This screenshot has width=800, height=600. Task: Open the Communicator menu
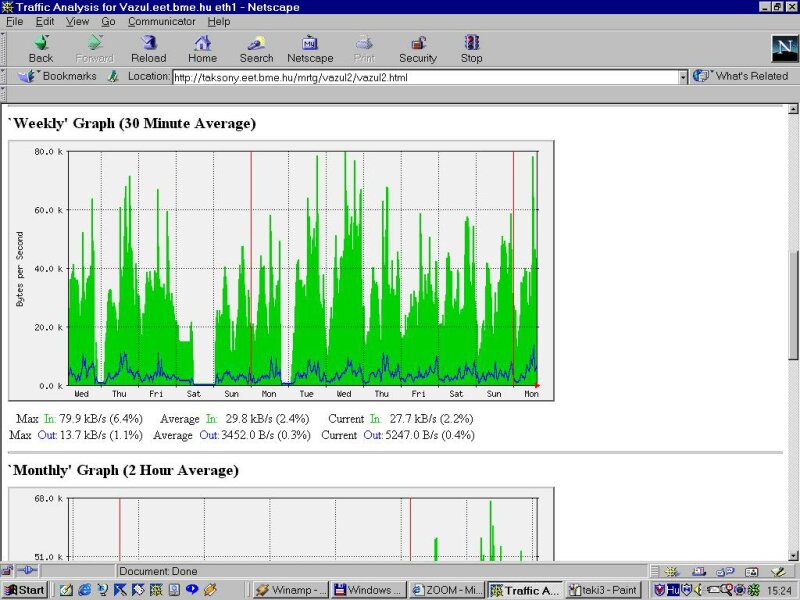(x=162, y=21)
